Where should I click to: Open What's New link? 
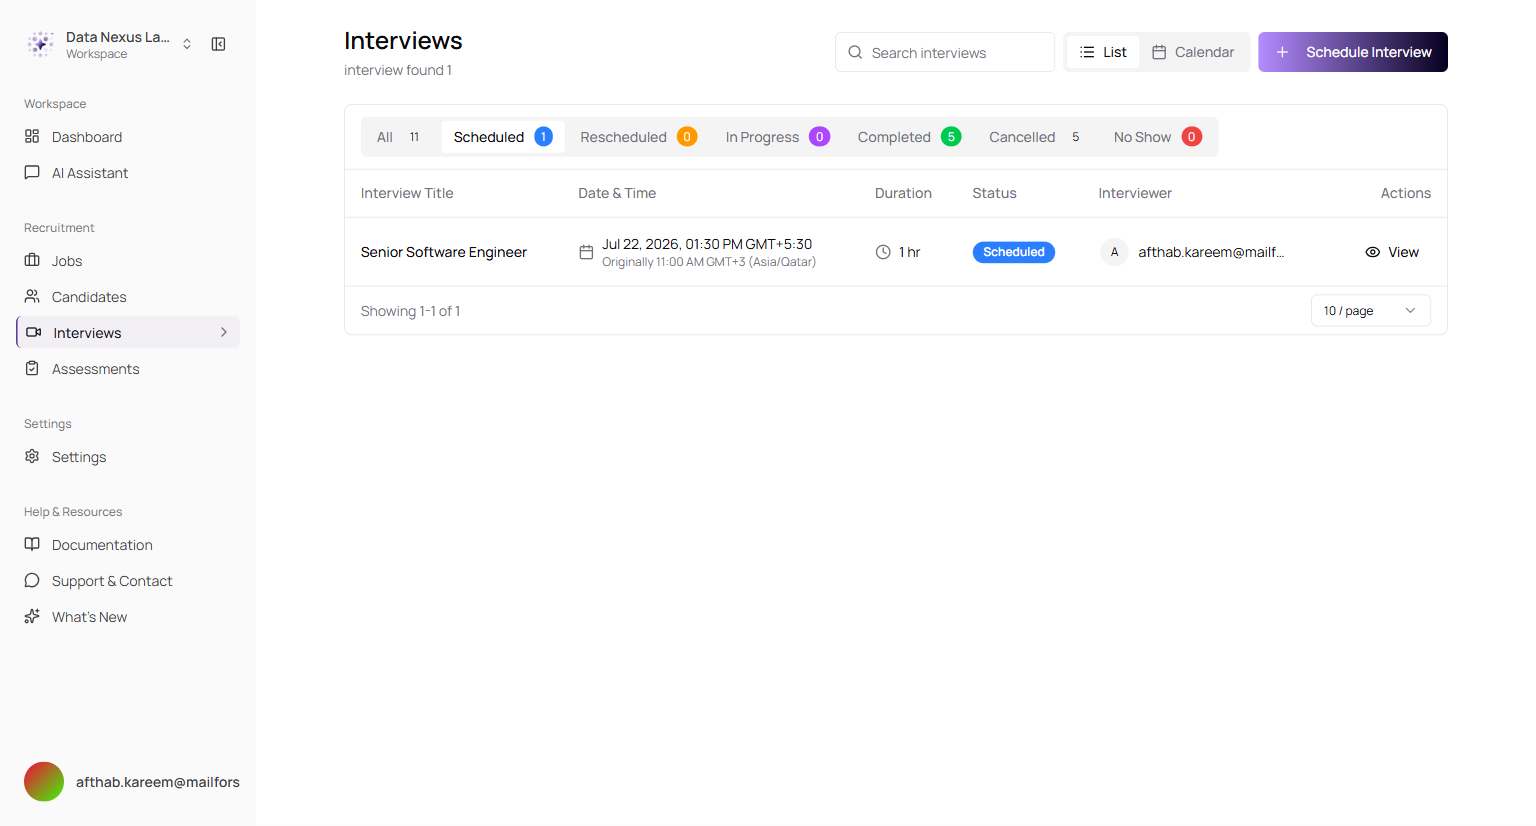(x=128, y=616)
